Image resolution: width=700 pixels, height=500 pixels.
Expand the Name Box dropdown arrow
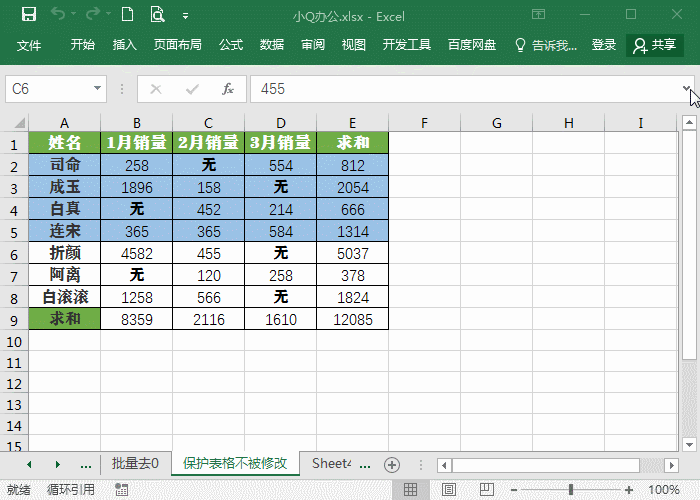[97, 88]
